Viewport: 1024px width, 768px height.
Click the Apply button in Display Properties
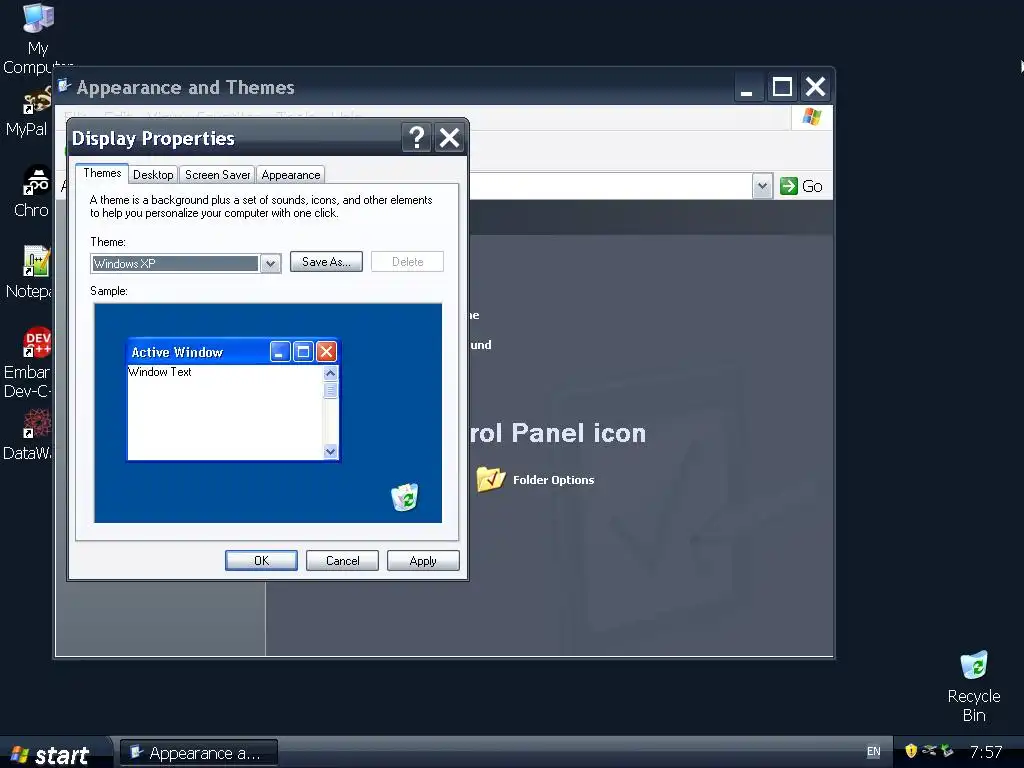(x=423, y=560)
